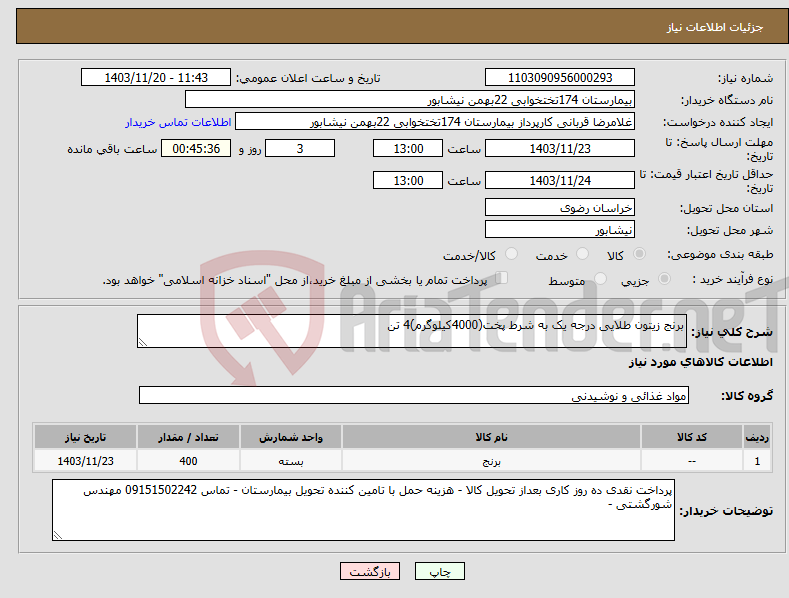This screenshot has width=789, height=598.
Task: Click resize handle of buyer notes textarea
Action: click(58, 536)
